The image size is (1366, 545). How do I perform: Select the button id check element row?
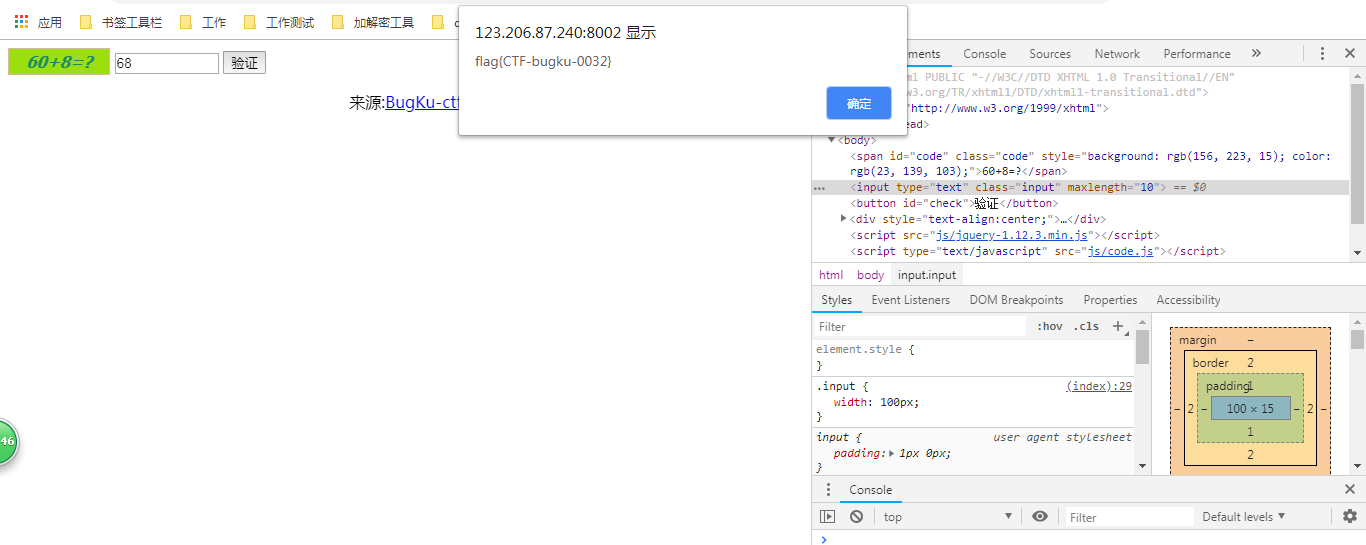1080,203
